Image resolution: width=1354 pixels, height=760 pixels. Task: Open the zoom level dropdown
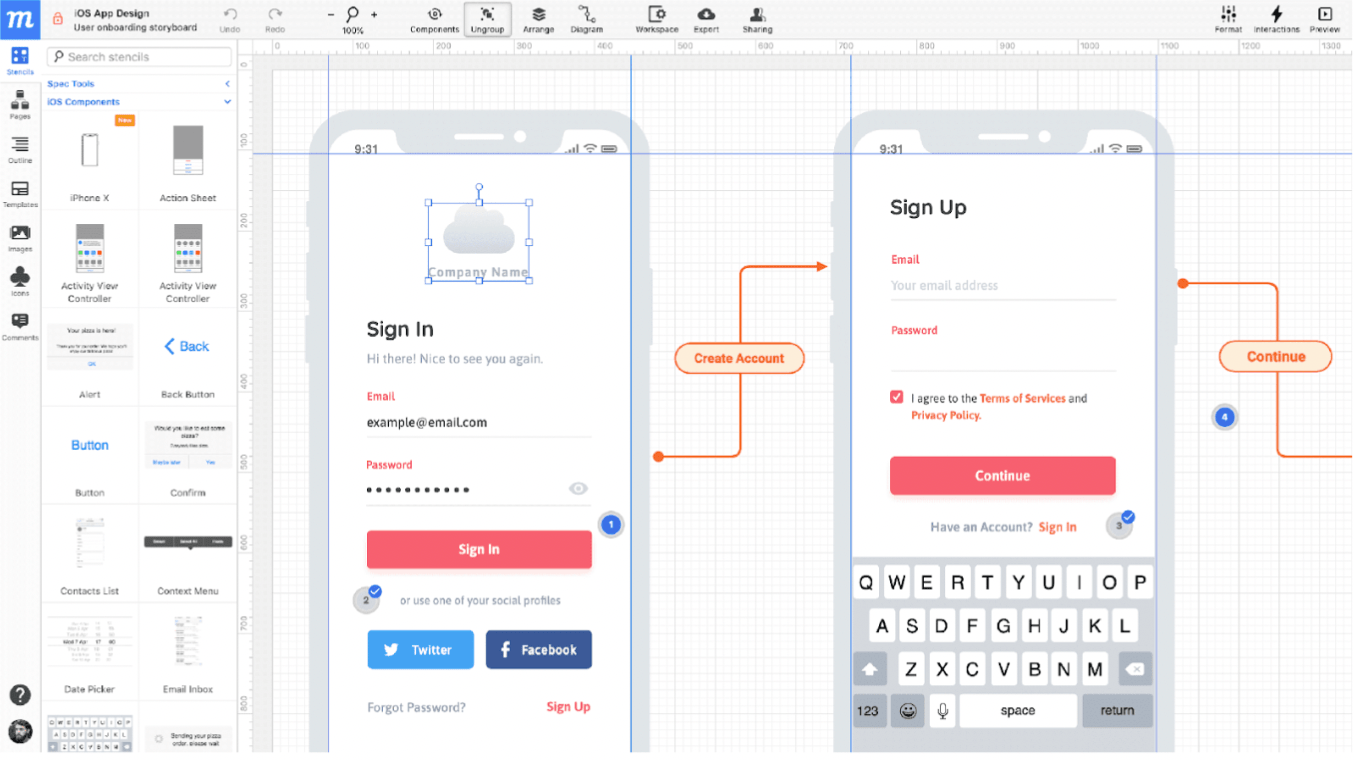[352, 18]
